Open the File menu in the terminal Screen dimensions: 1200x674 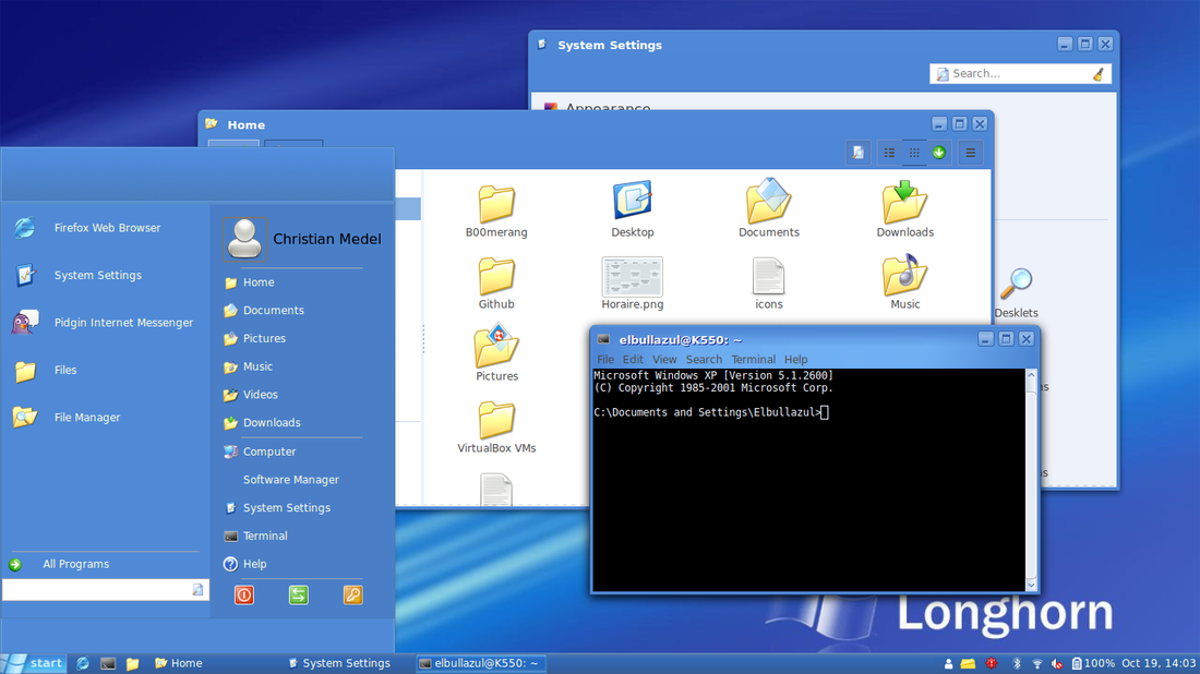tap(605, 359)
